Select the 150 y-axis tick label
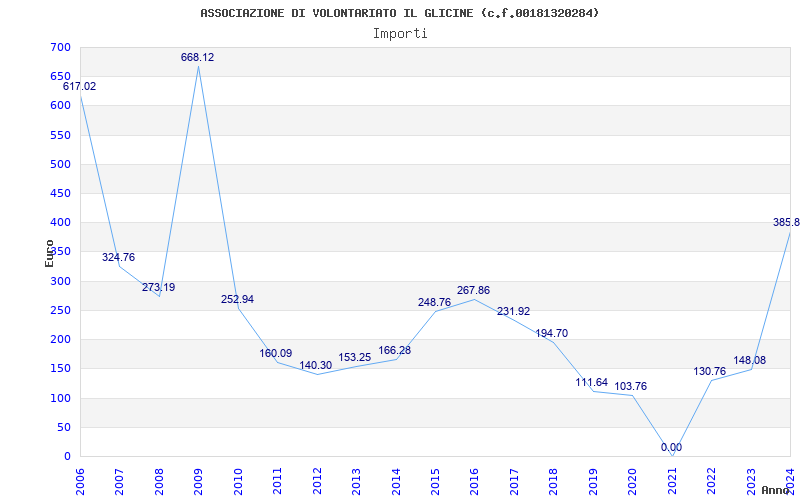The width and height of the screenshot is (800, 500). pyautogui.click(x=60, y=368)
